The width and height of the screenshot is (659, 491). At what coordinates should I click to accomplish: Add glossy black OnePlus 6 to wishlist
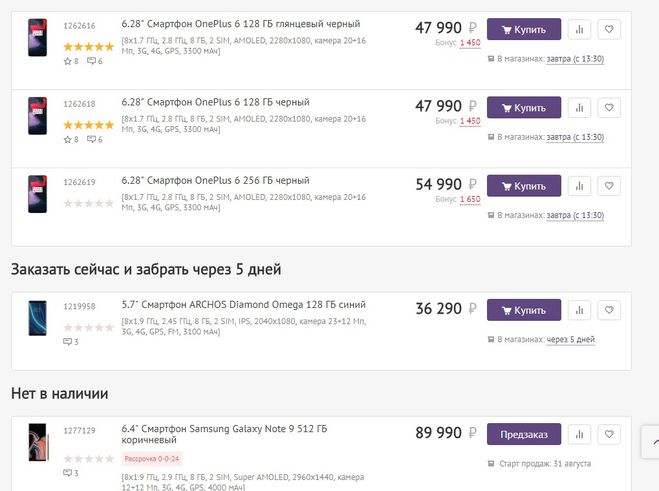click(609, 29)
